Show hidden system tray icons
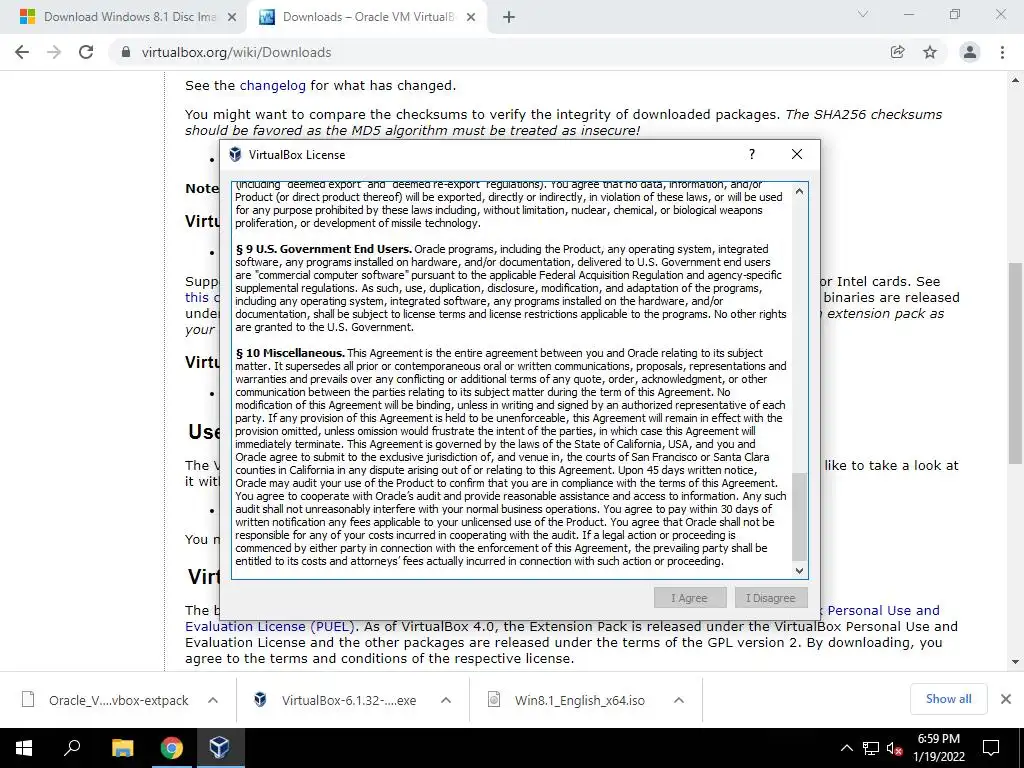Screen dimensions: 1024x768 point(846,748)
